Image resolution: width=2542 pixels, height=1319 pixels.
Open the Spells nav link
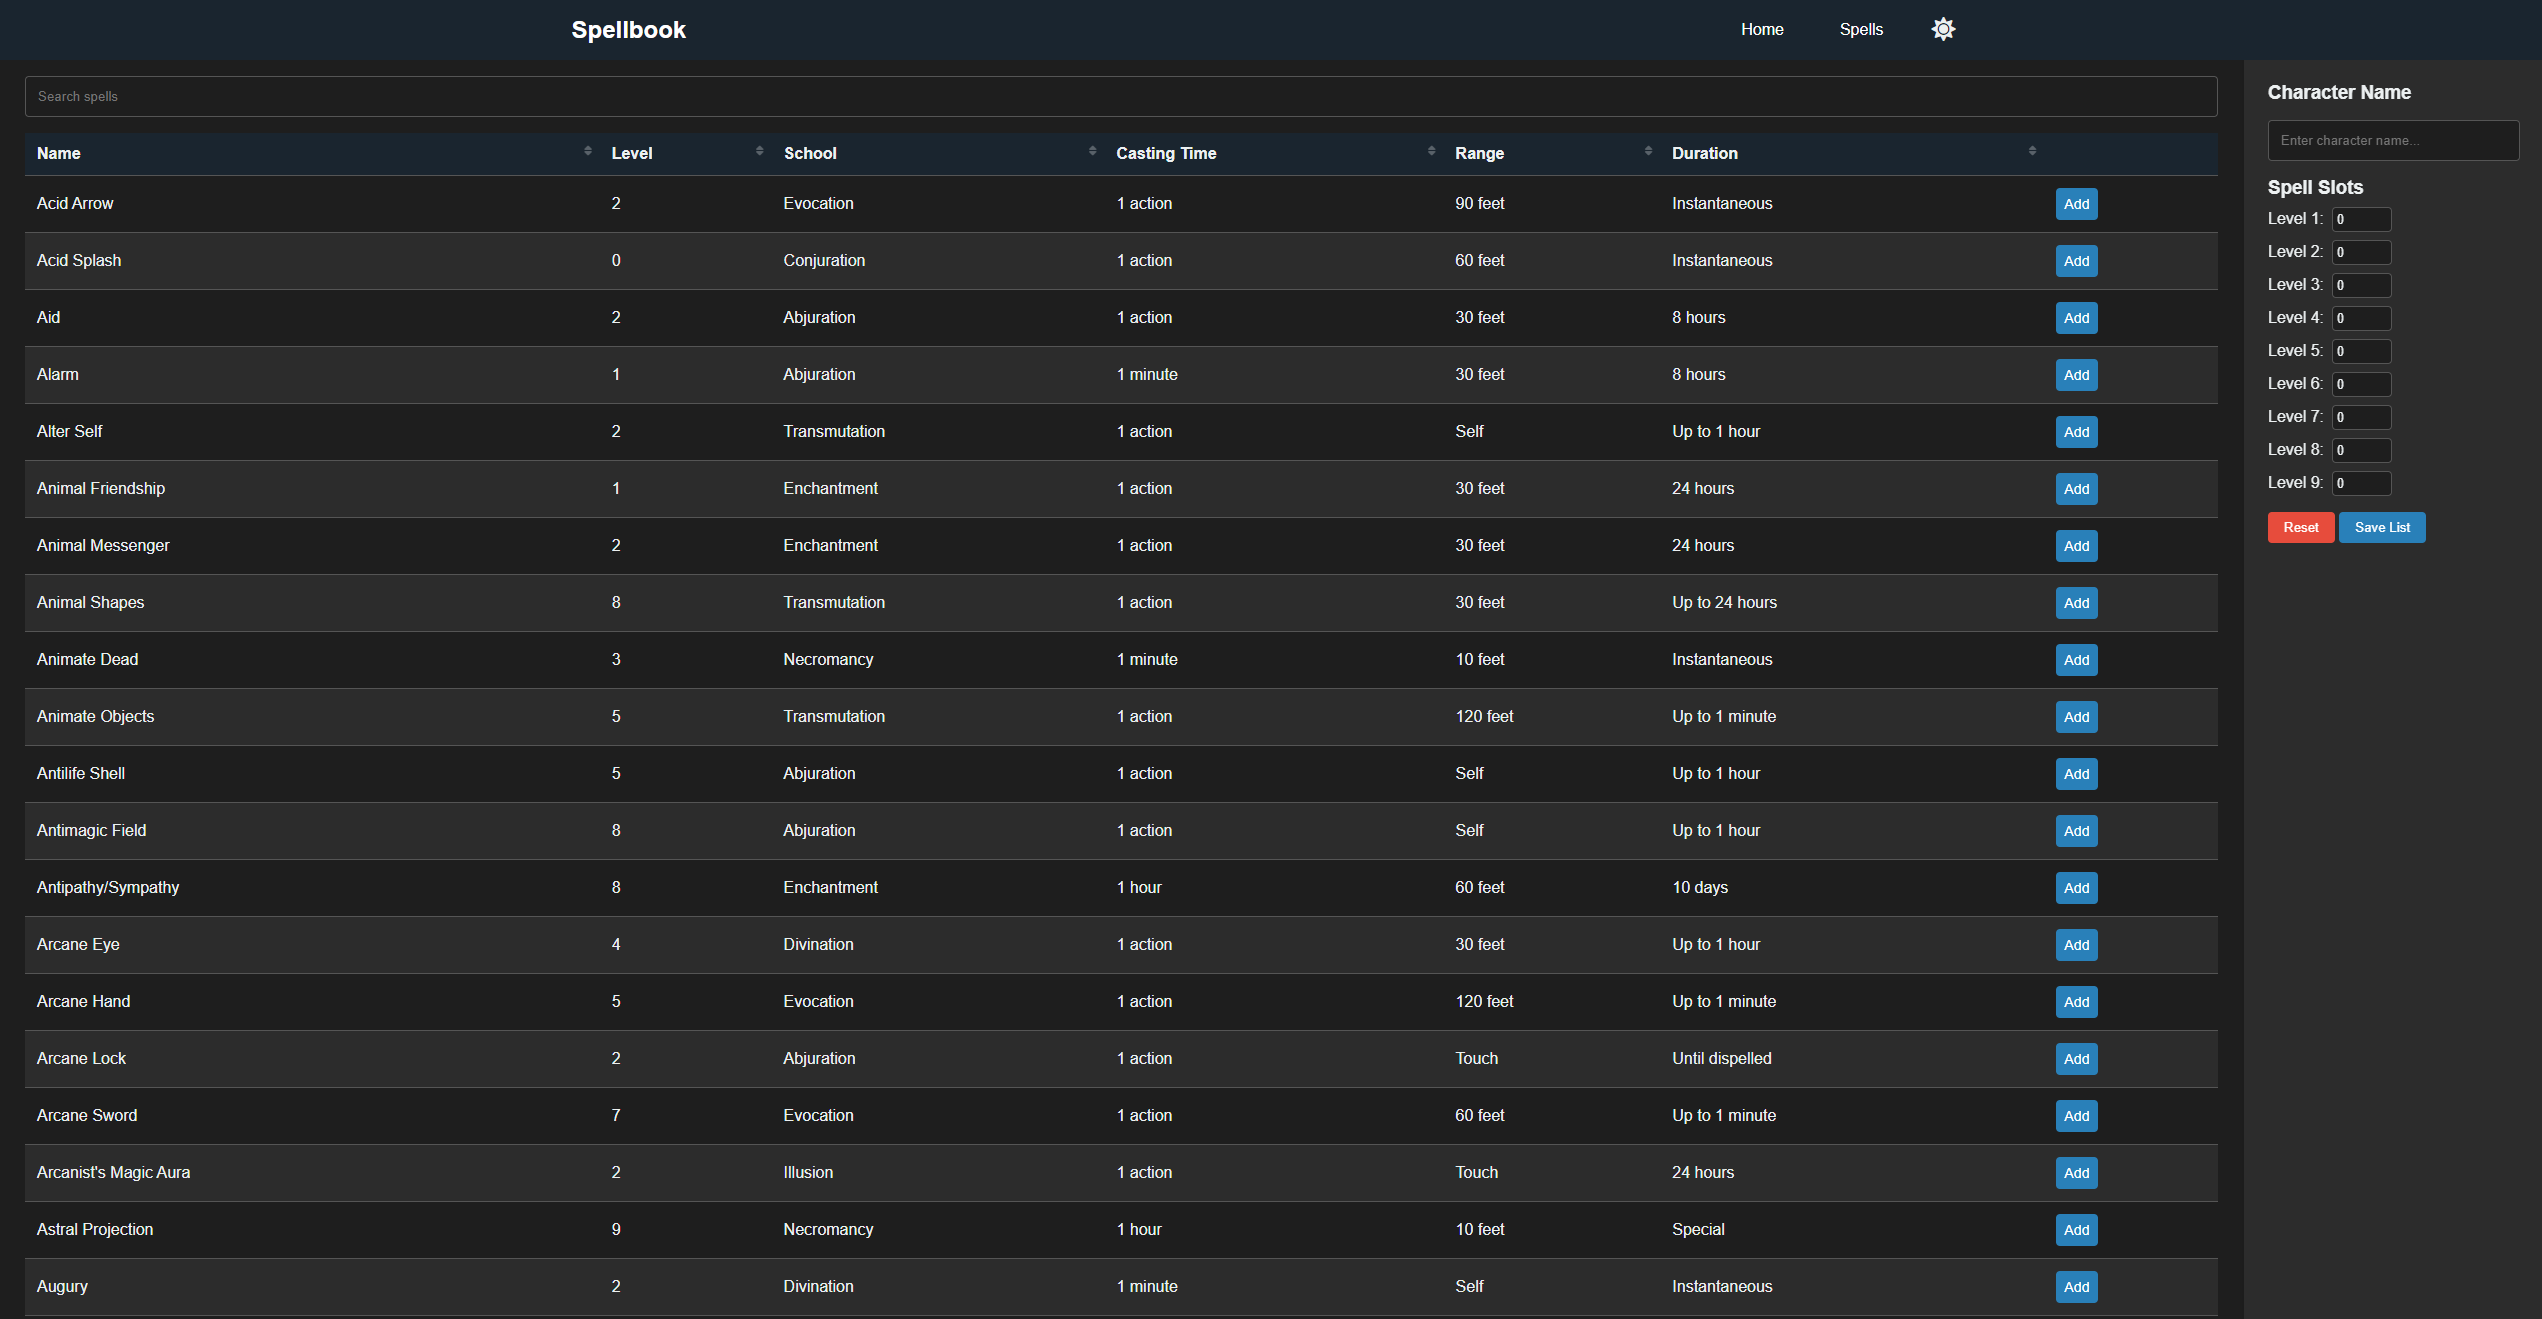click(1860, 29)
